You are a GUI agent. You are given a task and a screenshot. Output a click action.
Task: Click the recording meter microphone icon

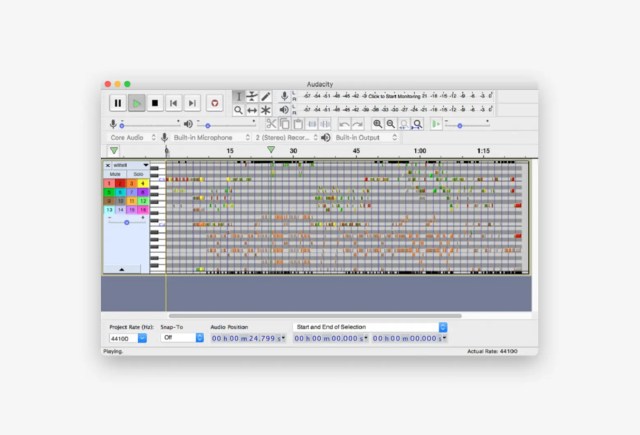(284, 96)
